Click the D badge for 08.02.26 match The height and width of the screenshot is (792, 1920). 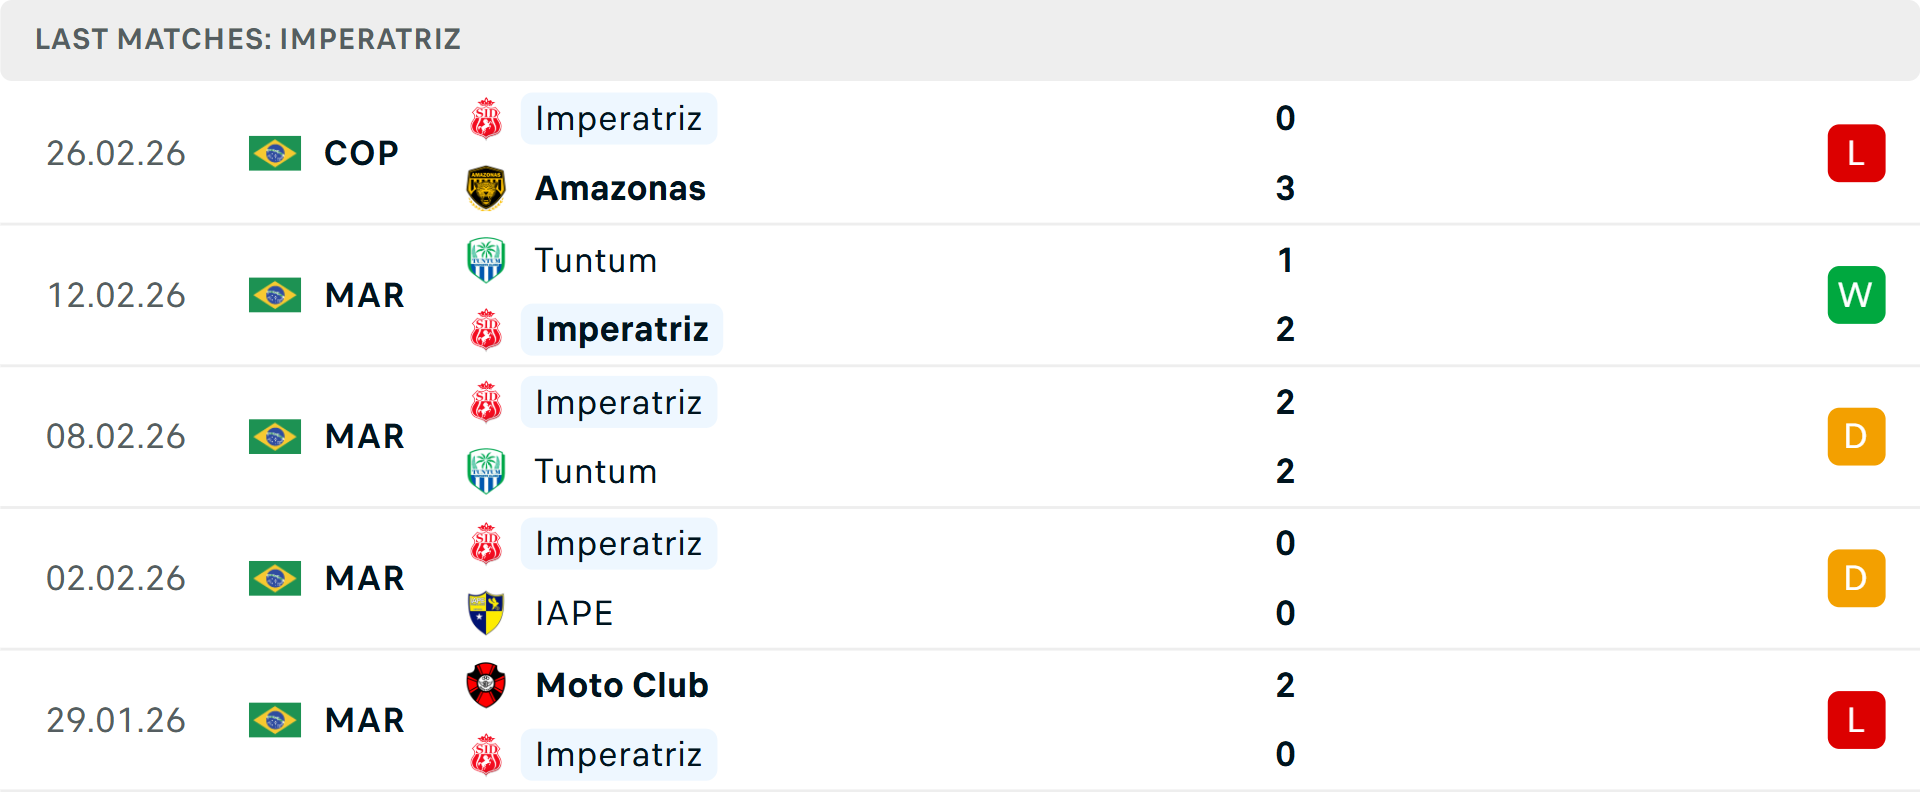1856,437
